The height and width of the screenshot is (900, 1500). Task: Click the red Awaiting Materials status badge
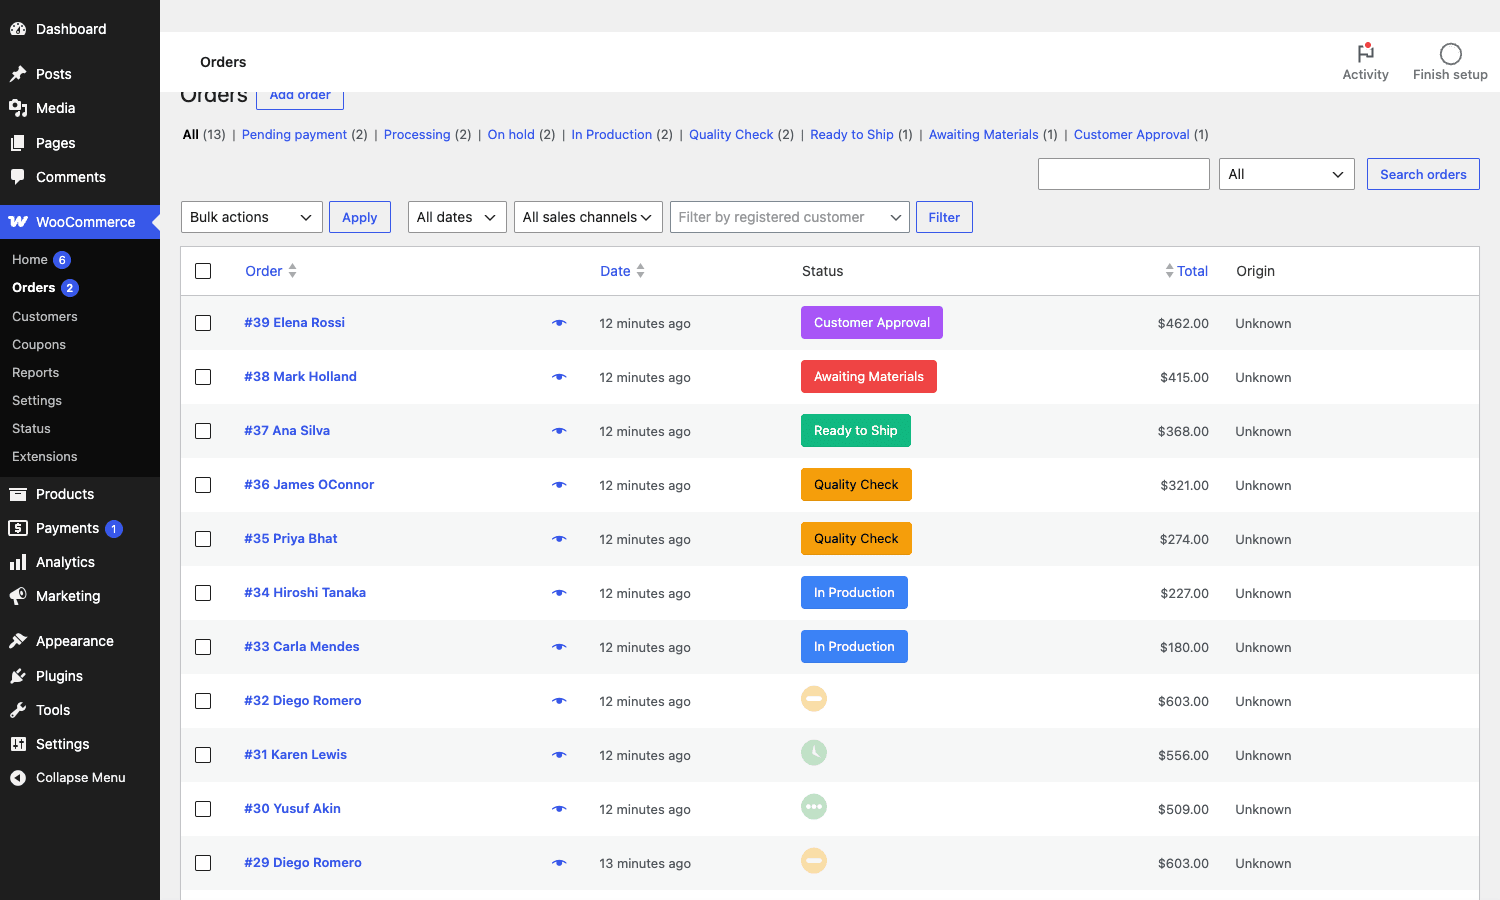coord(869,376)
